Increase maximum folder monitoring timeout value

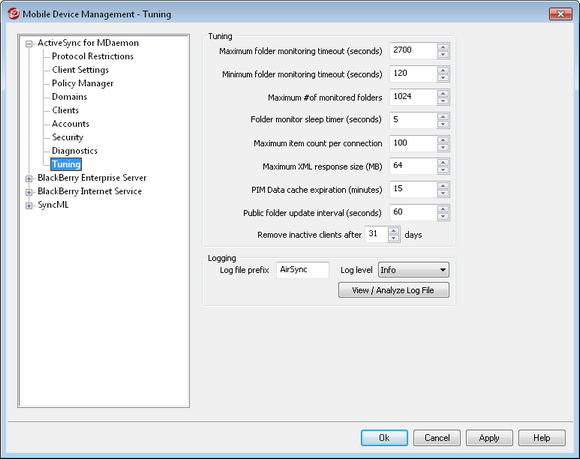click(x=443, y=47)
